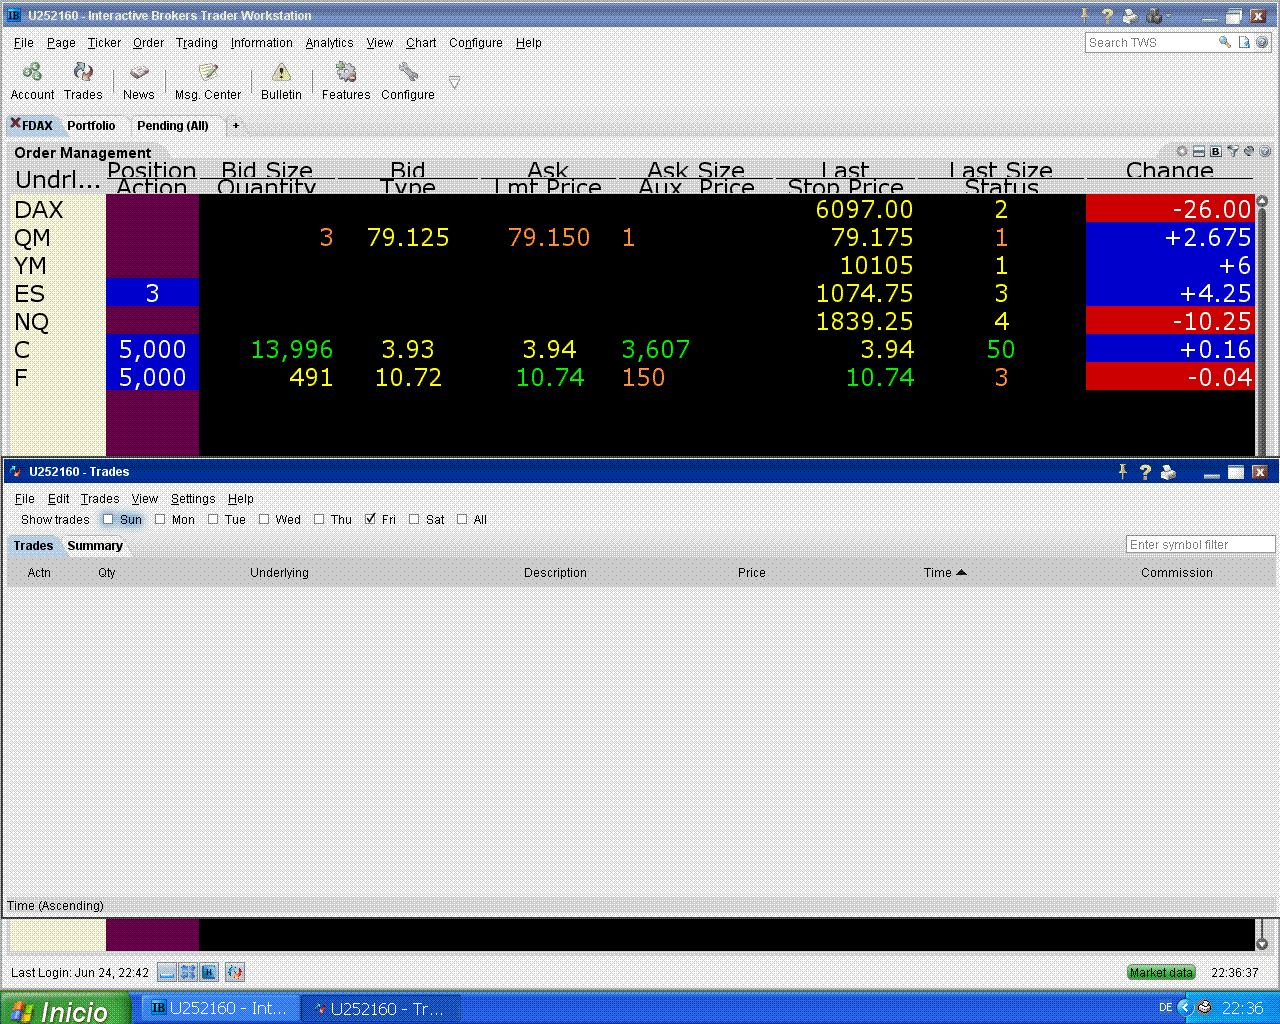This screenshot has width=1280, height=1024.
Task: Click the 'B' icon in Order Management
Action: click(1216, 152)
